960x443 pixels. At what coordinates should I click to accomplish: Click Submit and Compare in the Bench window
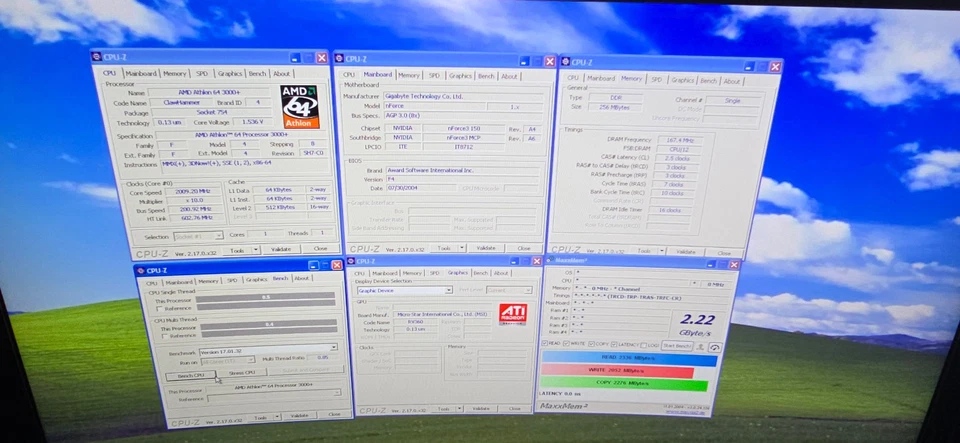305,370
